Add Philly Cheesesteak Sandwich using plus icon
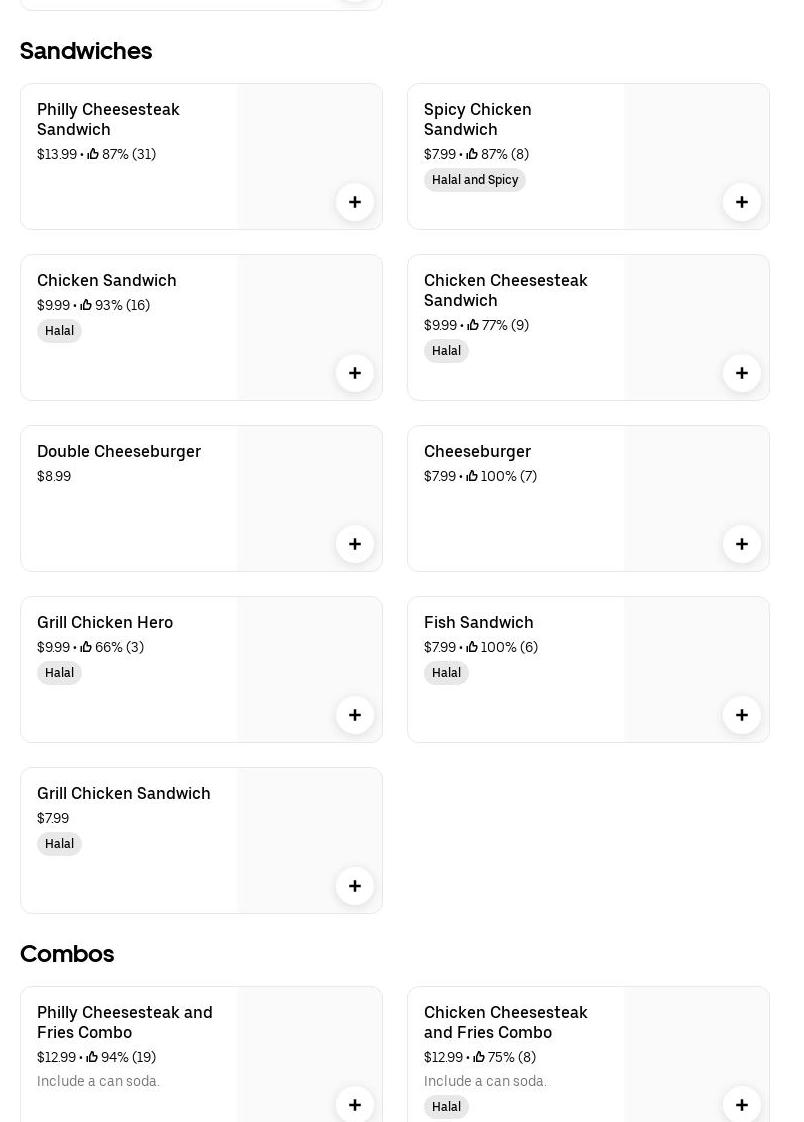Viewport: 804px width, 1122px height. [x=355, y=202]
